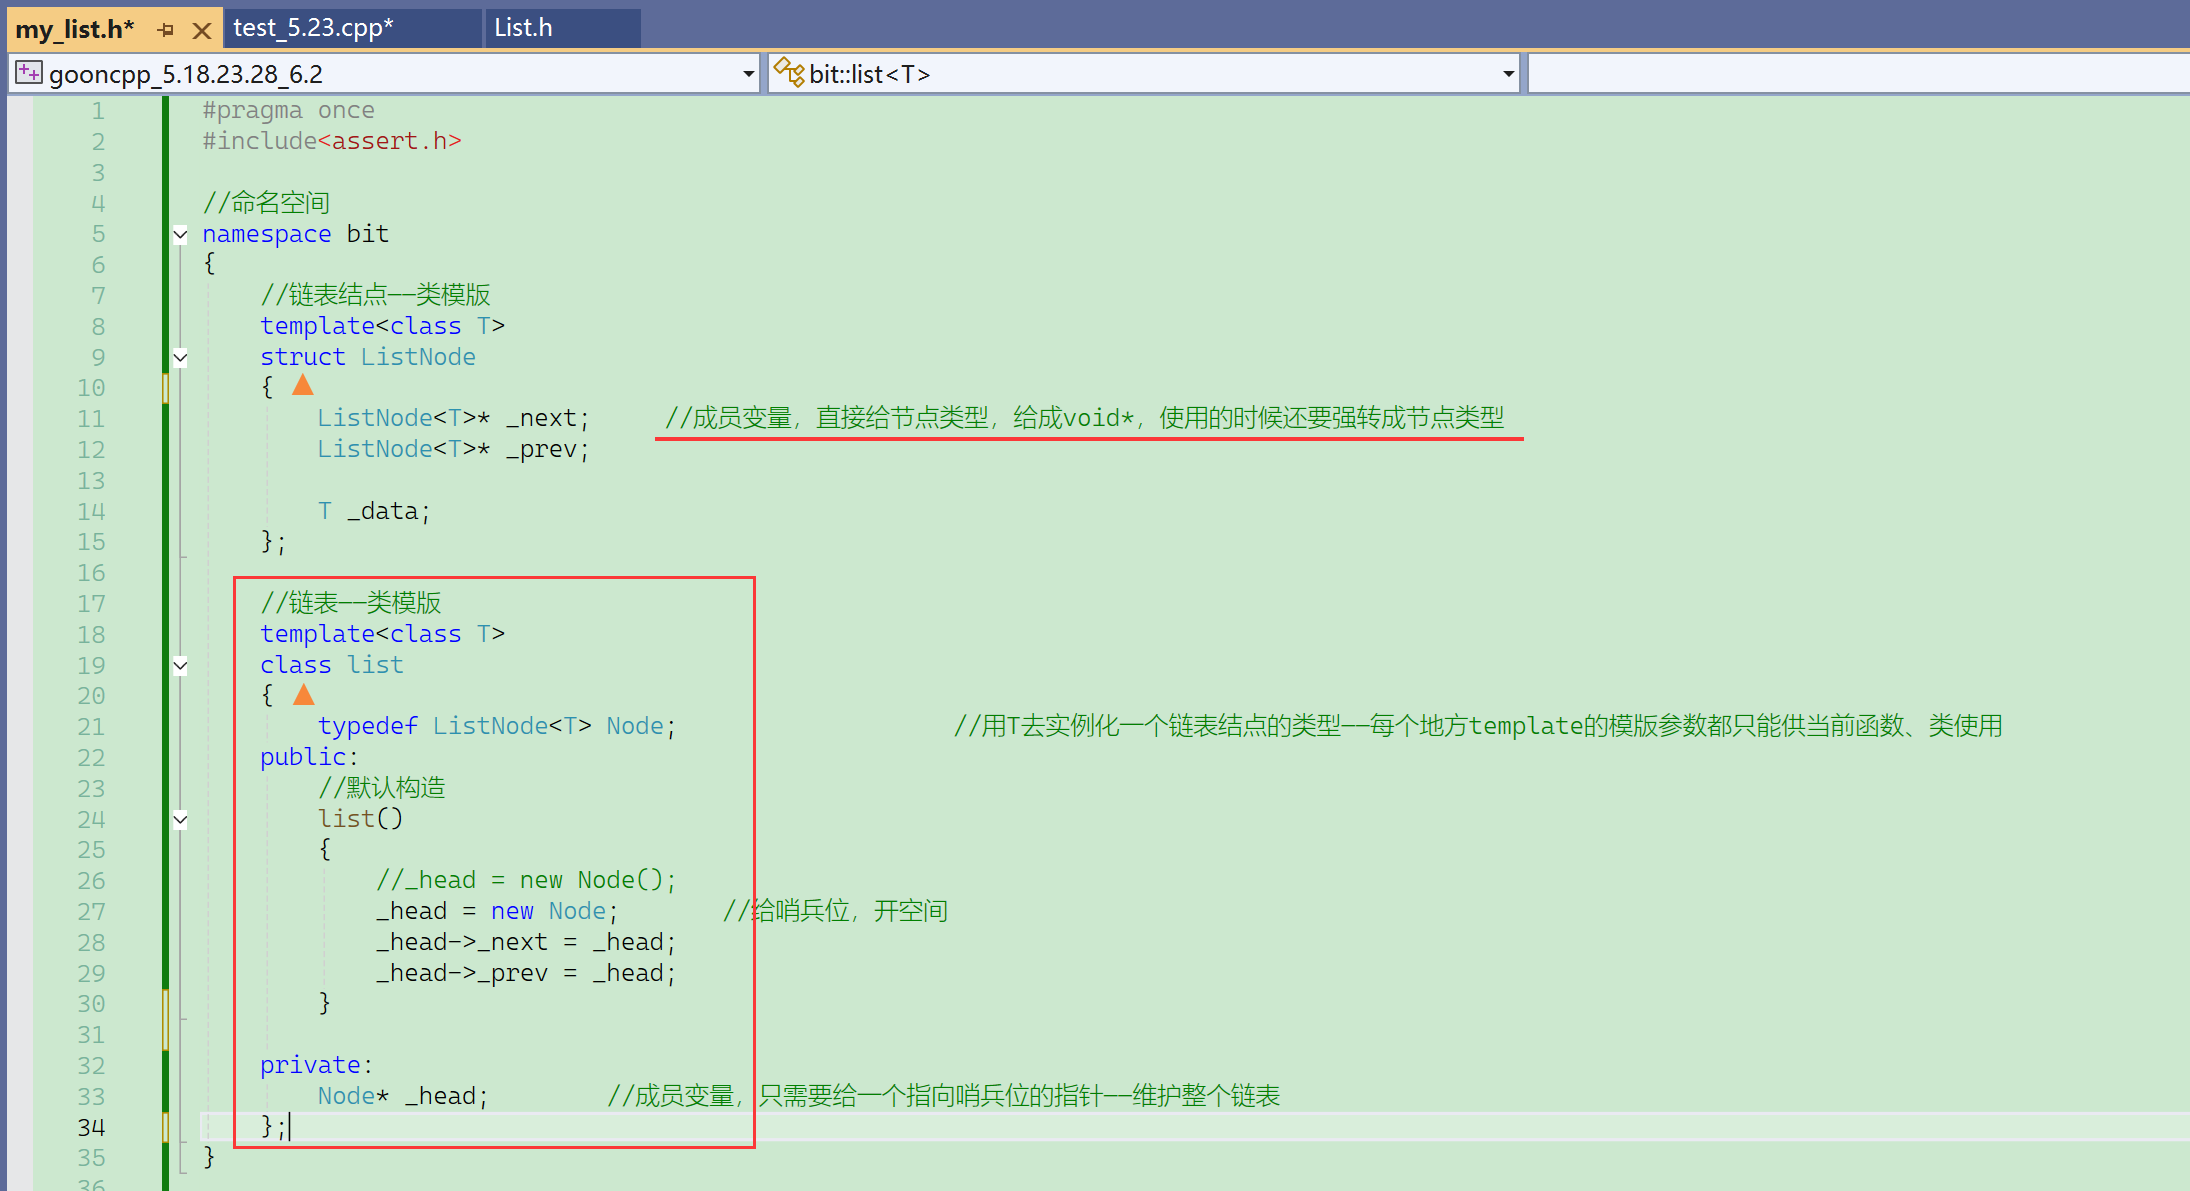Place cursor on the #pragma once line

[288, 110]
